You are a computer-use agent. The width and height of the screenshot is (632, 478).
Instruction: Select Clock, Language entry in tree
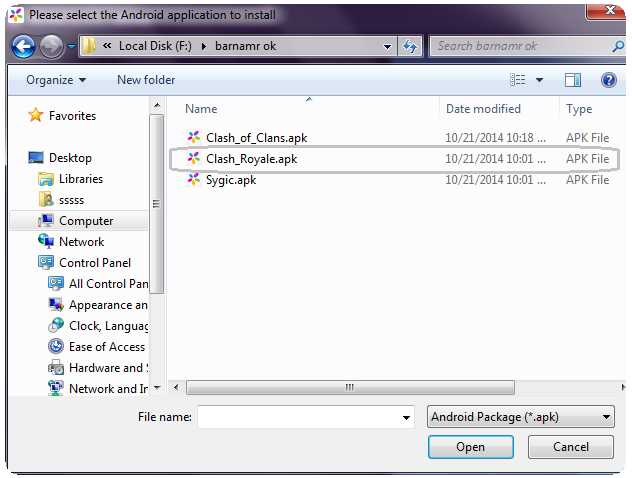pyautogui.click(x=108, y=326)
